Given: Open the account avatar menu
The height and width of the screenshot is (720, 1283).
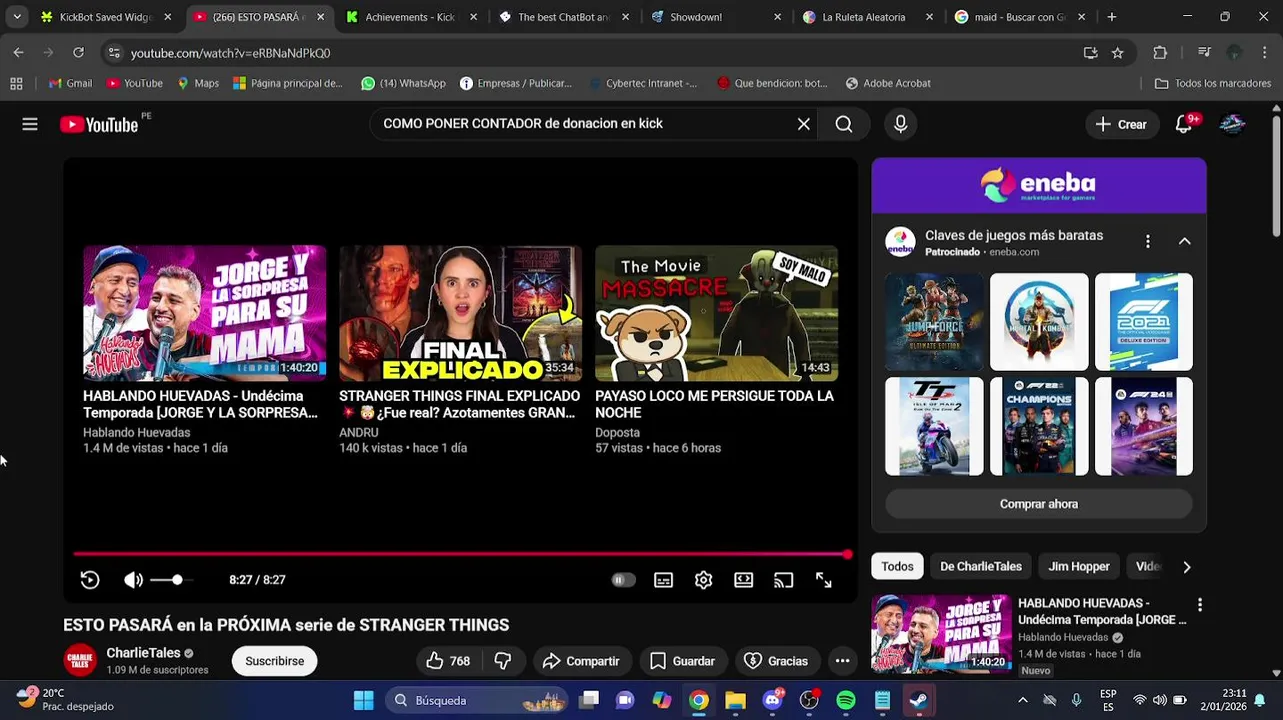Looking at the screenshot, I should (1232, 124).
